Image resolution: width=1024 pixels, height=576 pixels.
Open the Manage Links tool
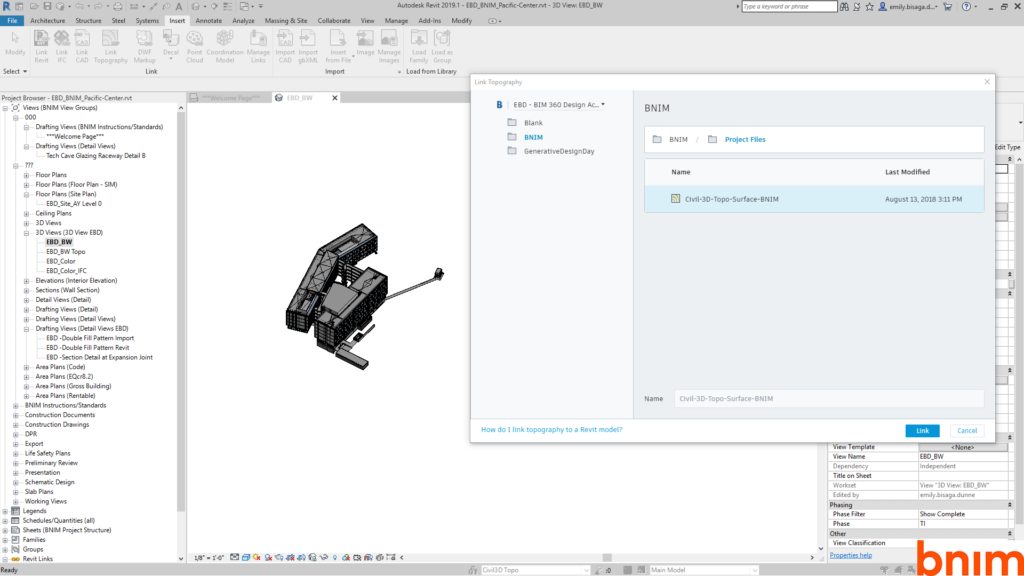pos(258,43)
